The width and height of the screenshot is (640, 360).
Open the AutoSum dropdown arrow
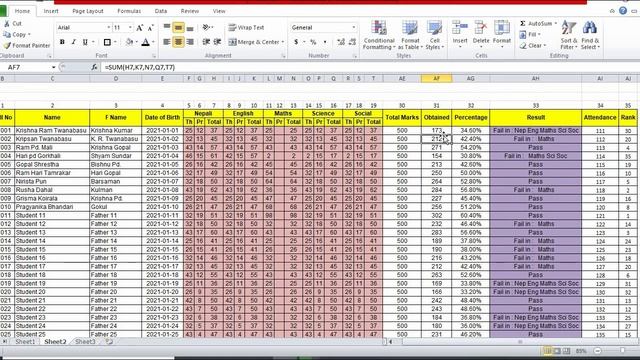[556, 23]
